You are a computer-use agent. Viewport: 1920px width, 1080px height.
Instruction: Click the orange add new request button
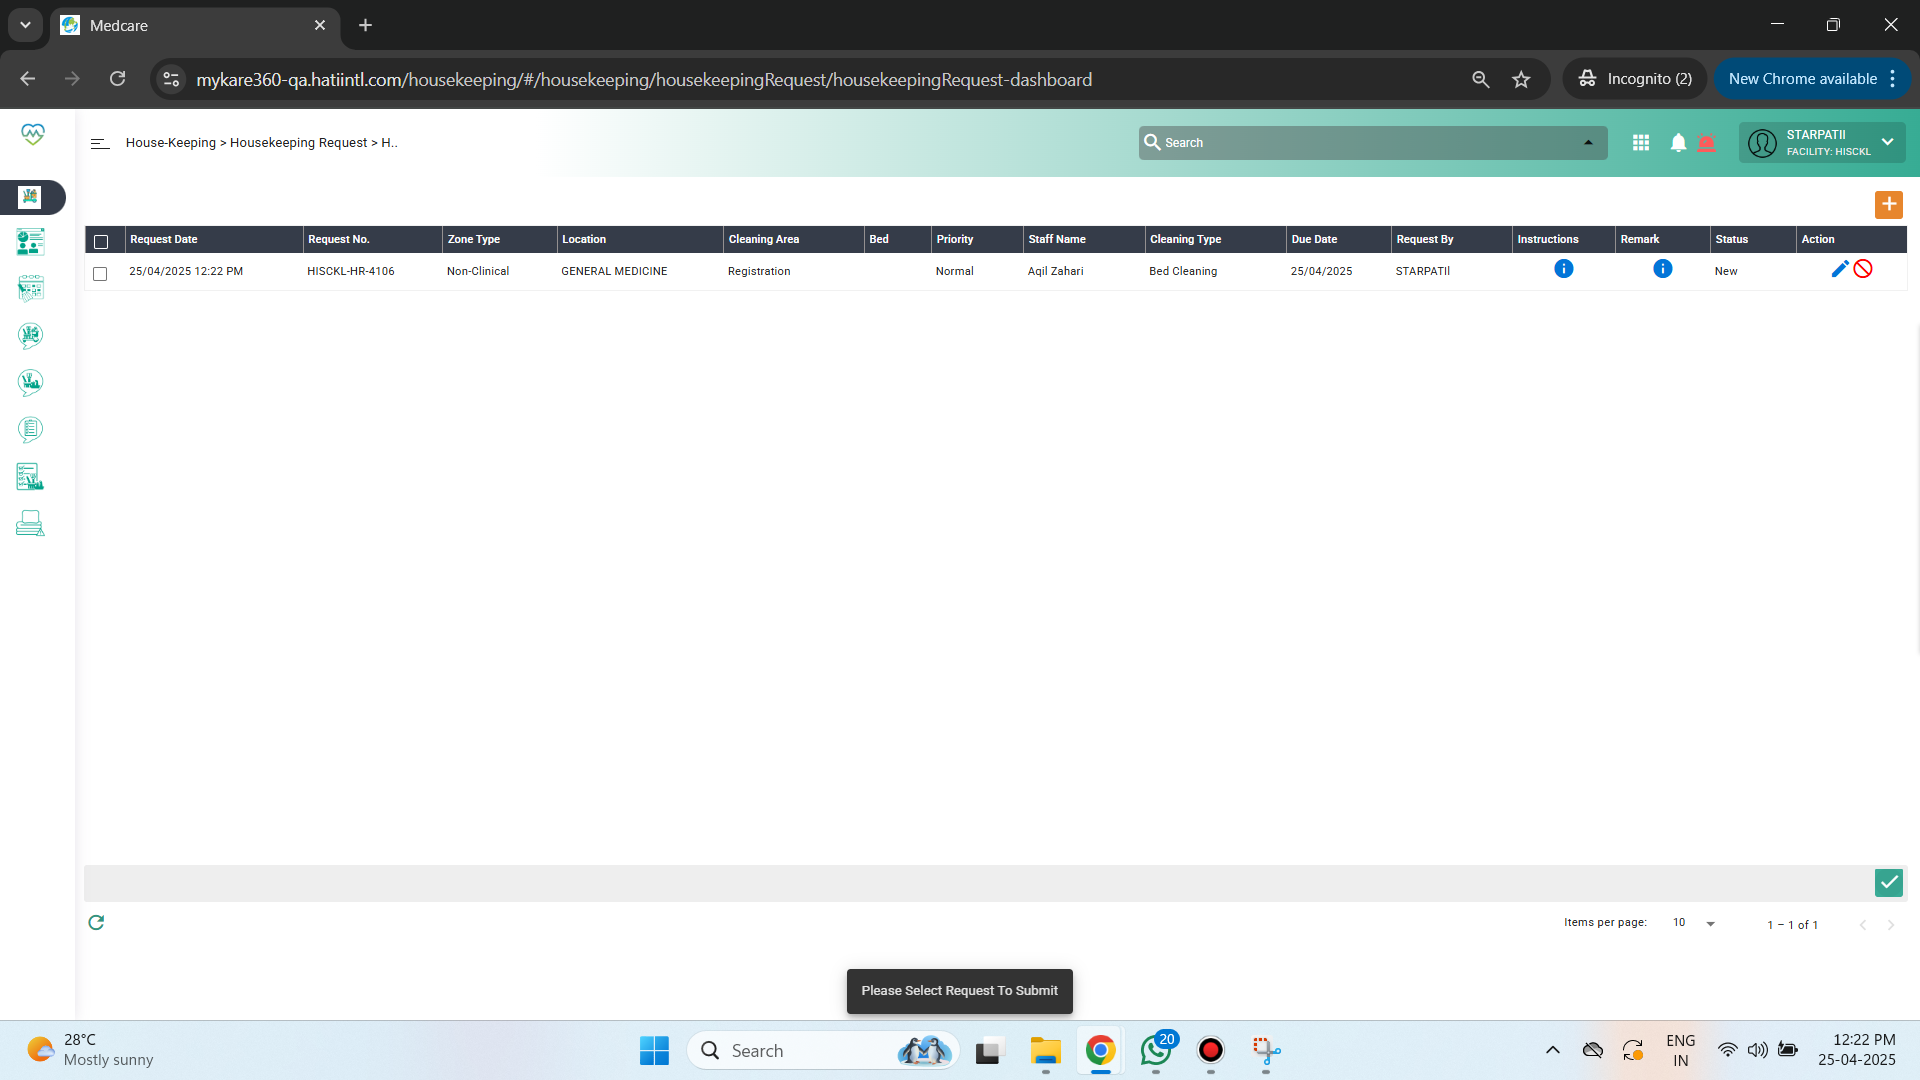tap(1888, 204)
